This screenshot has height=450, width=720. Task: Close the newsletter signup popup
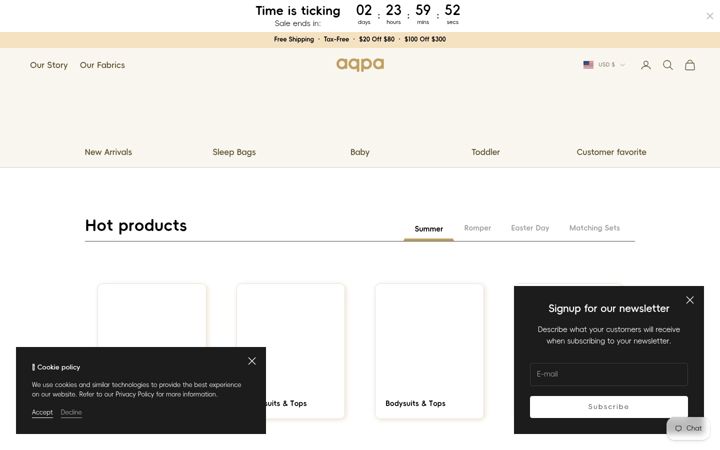tap(690, 300)
